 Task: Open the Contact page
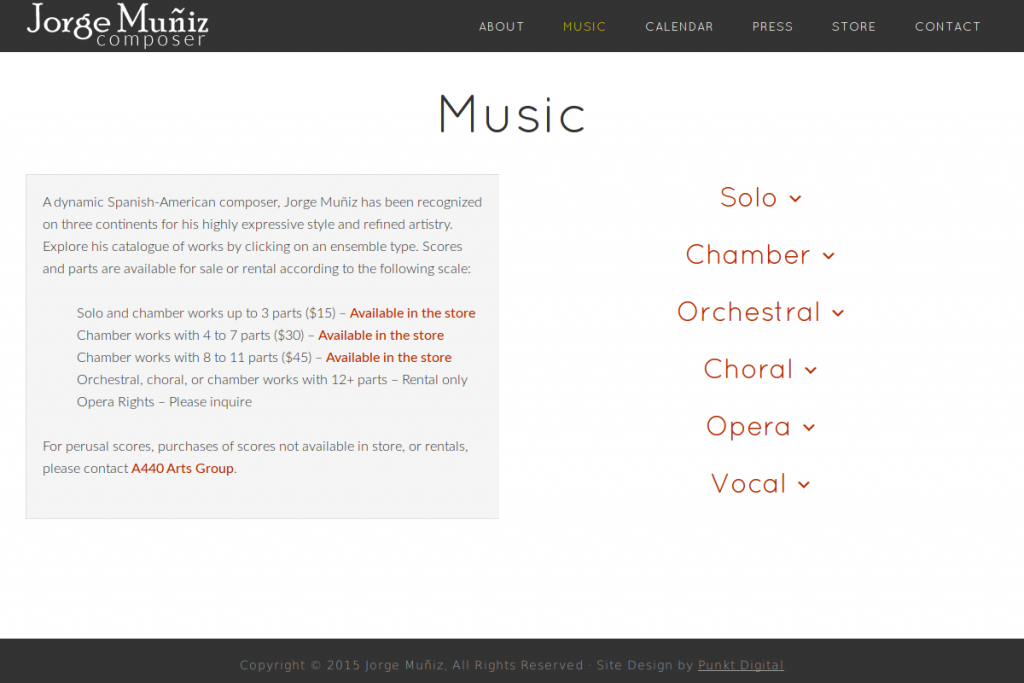tap(948, 27)
